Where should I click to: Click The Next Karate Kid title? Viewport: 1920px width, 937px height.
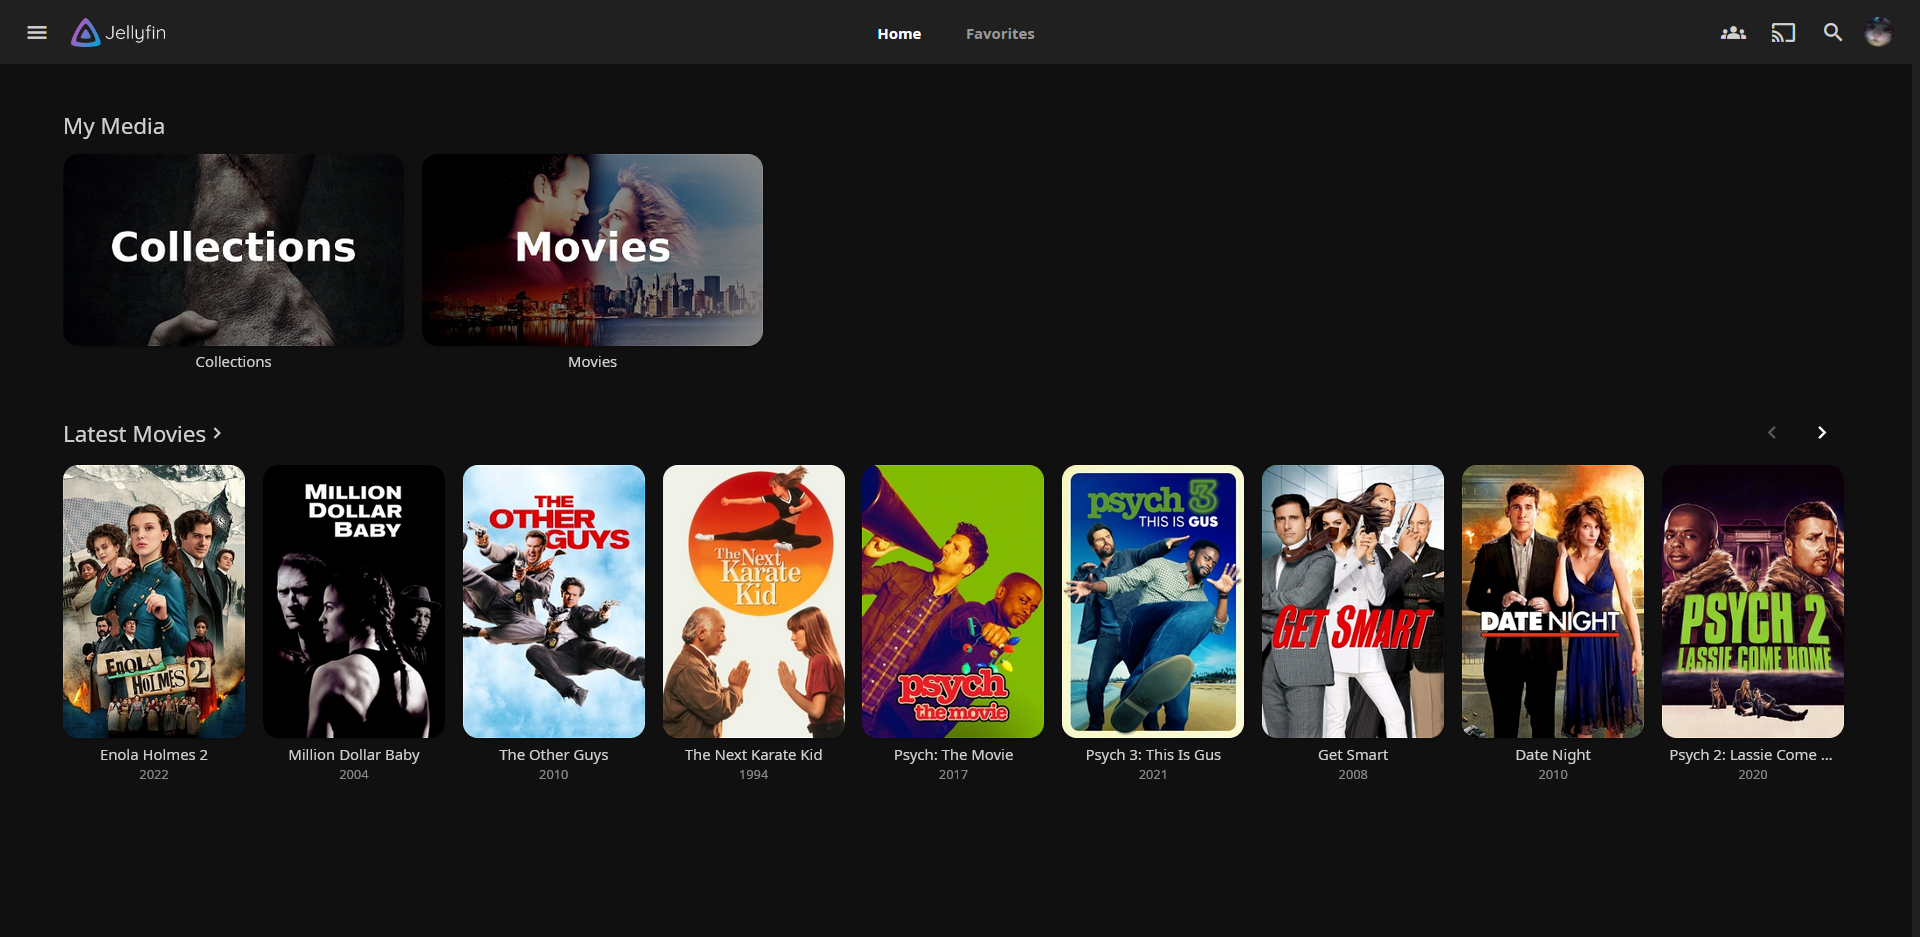pos(753,755)
